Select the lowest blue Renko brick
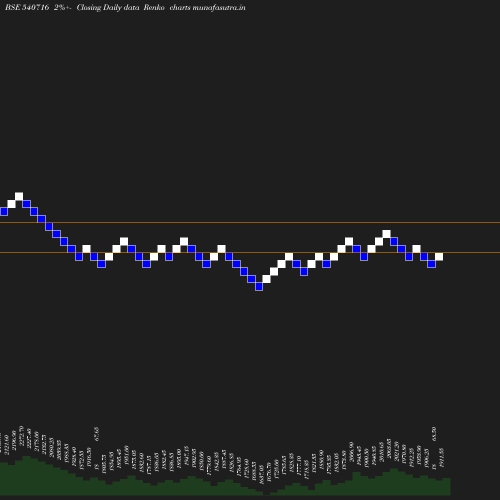 (259, 287)
